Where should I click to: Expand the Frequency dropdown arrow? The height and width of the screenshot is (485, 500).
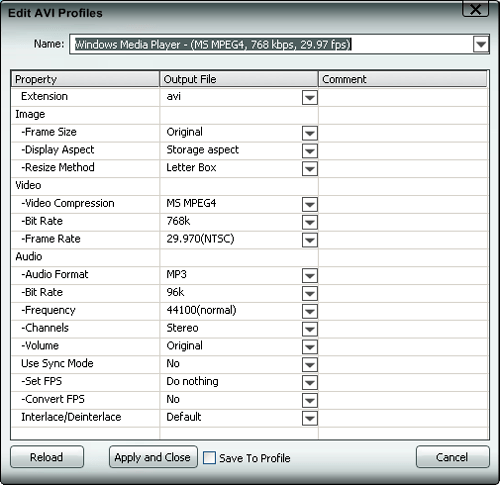310,311
